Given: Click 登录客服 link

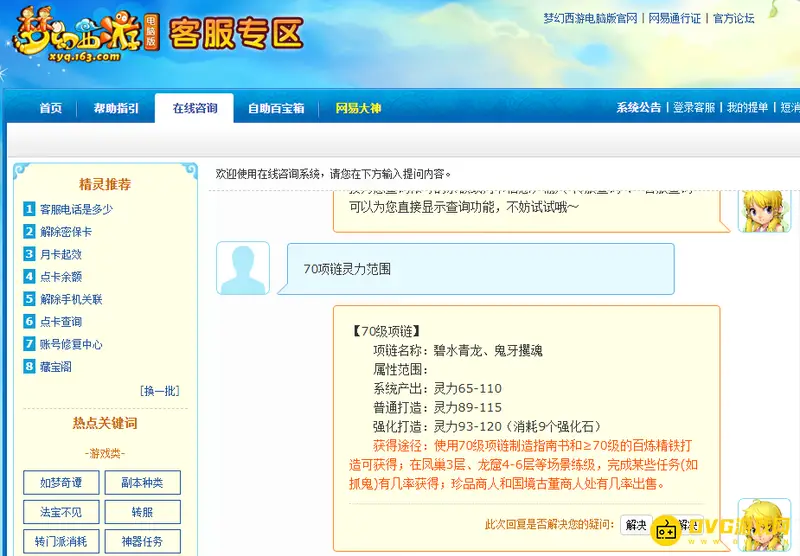Looking at the screenshot, I should 694,107.
